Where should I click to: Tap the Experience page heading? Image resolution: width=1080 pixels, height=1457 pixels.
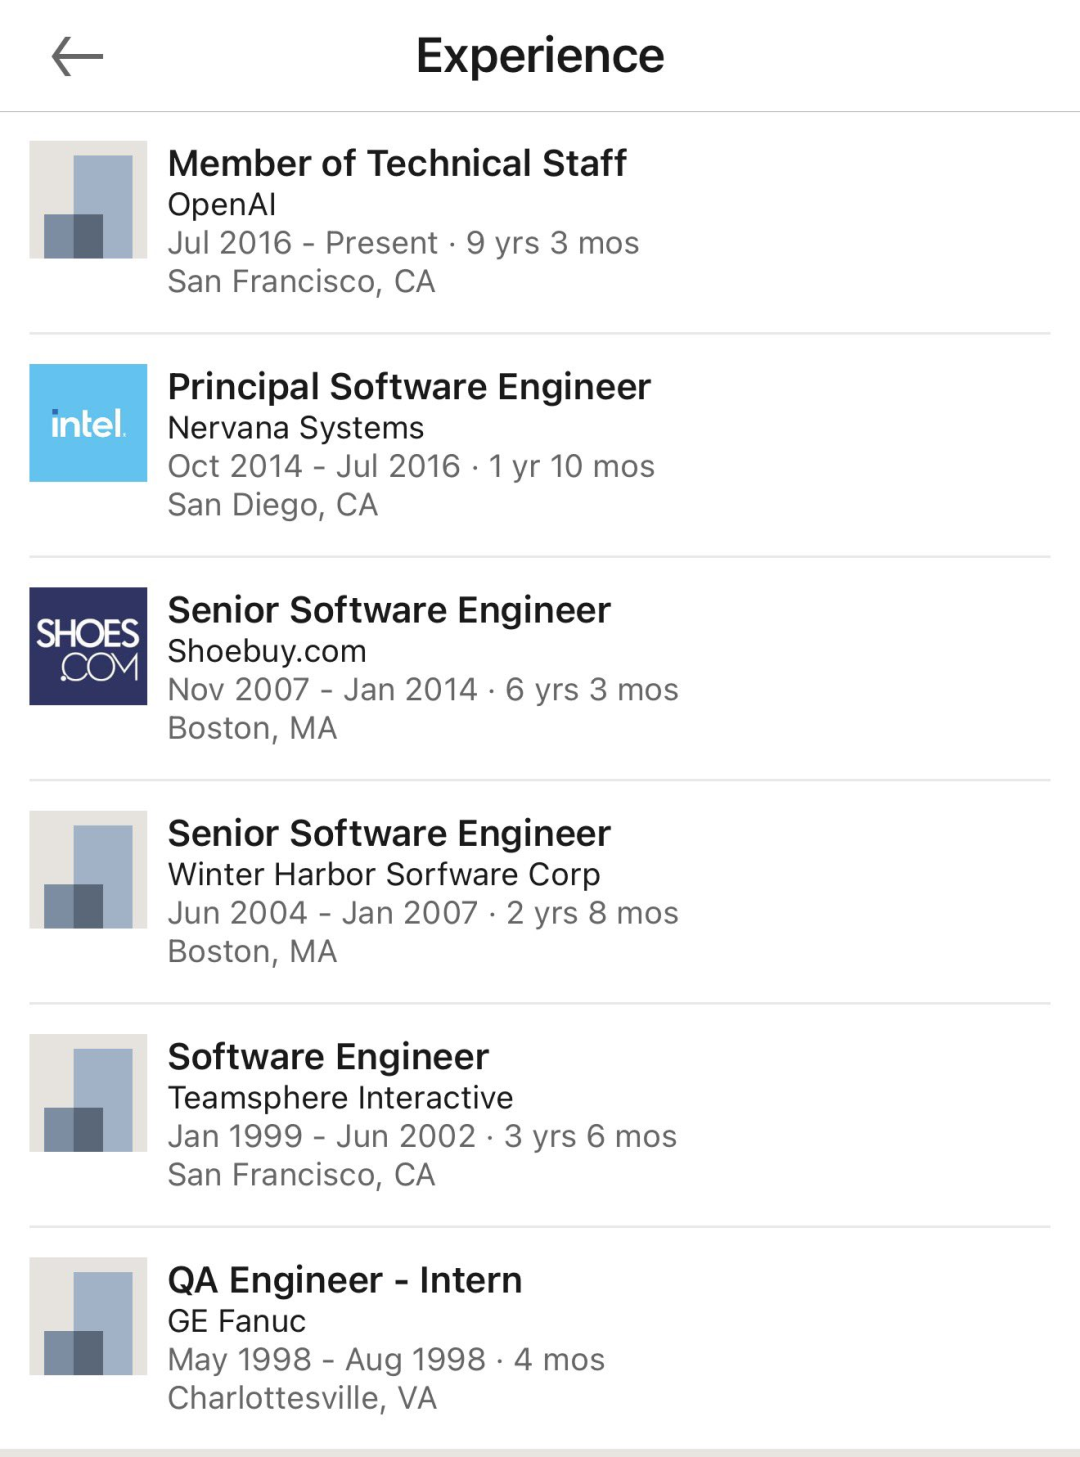(x=540, y=55)
